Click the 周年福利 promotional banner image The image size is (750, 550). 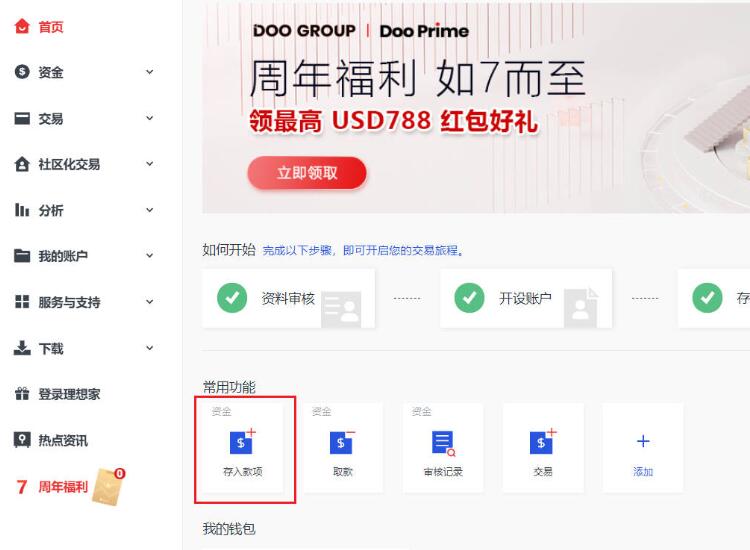tap(476, 108)
